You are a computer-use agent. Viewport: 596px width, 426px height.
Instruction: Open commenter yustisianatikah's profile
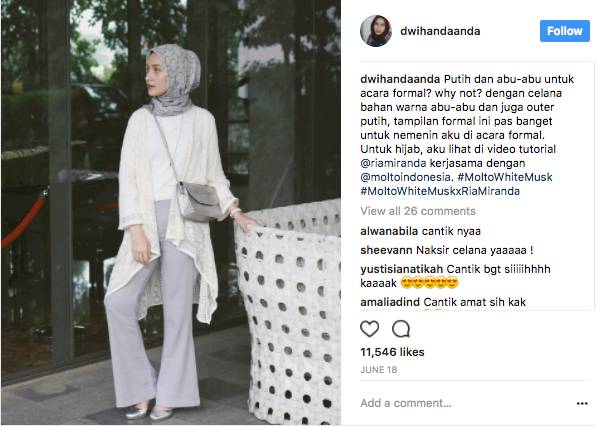point(402,269)
